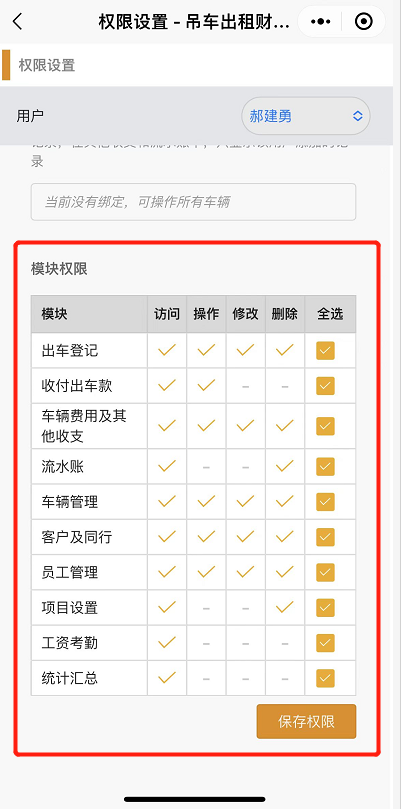This screenshot has width=401, height=809.
Task: Toggle 操作 checkmark for 收付出车款
Action: click(x=206, y=385)
